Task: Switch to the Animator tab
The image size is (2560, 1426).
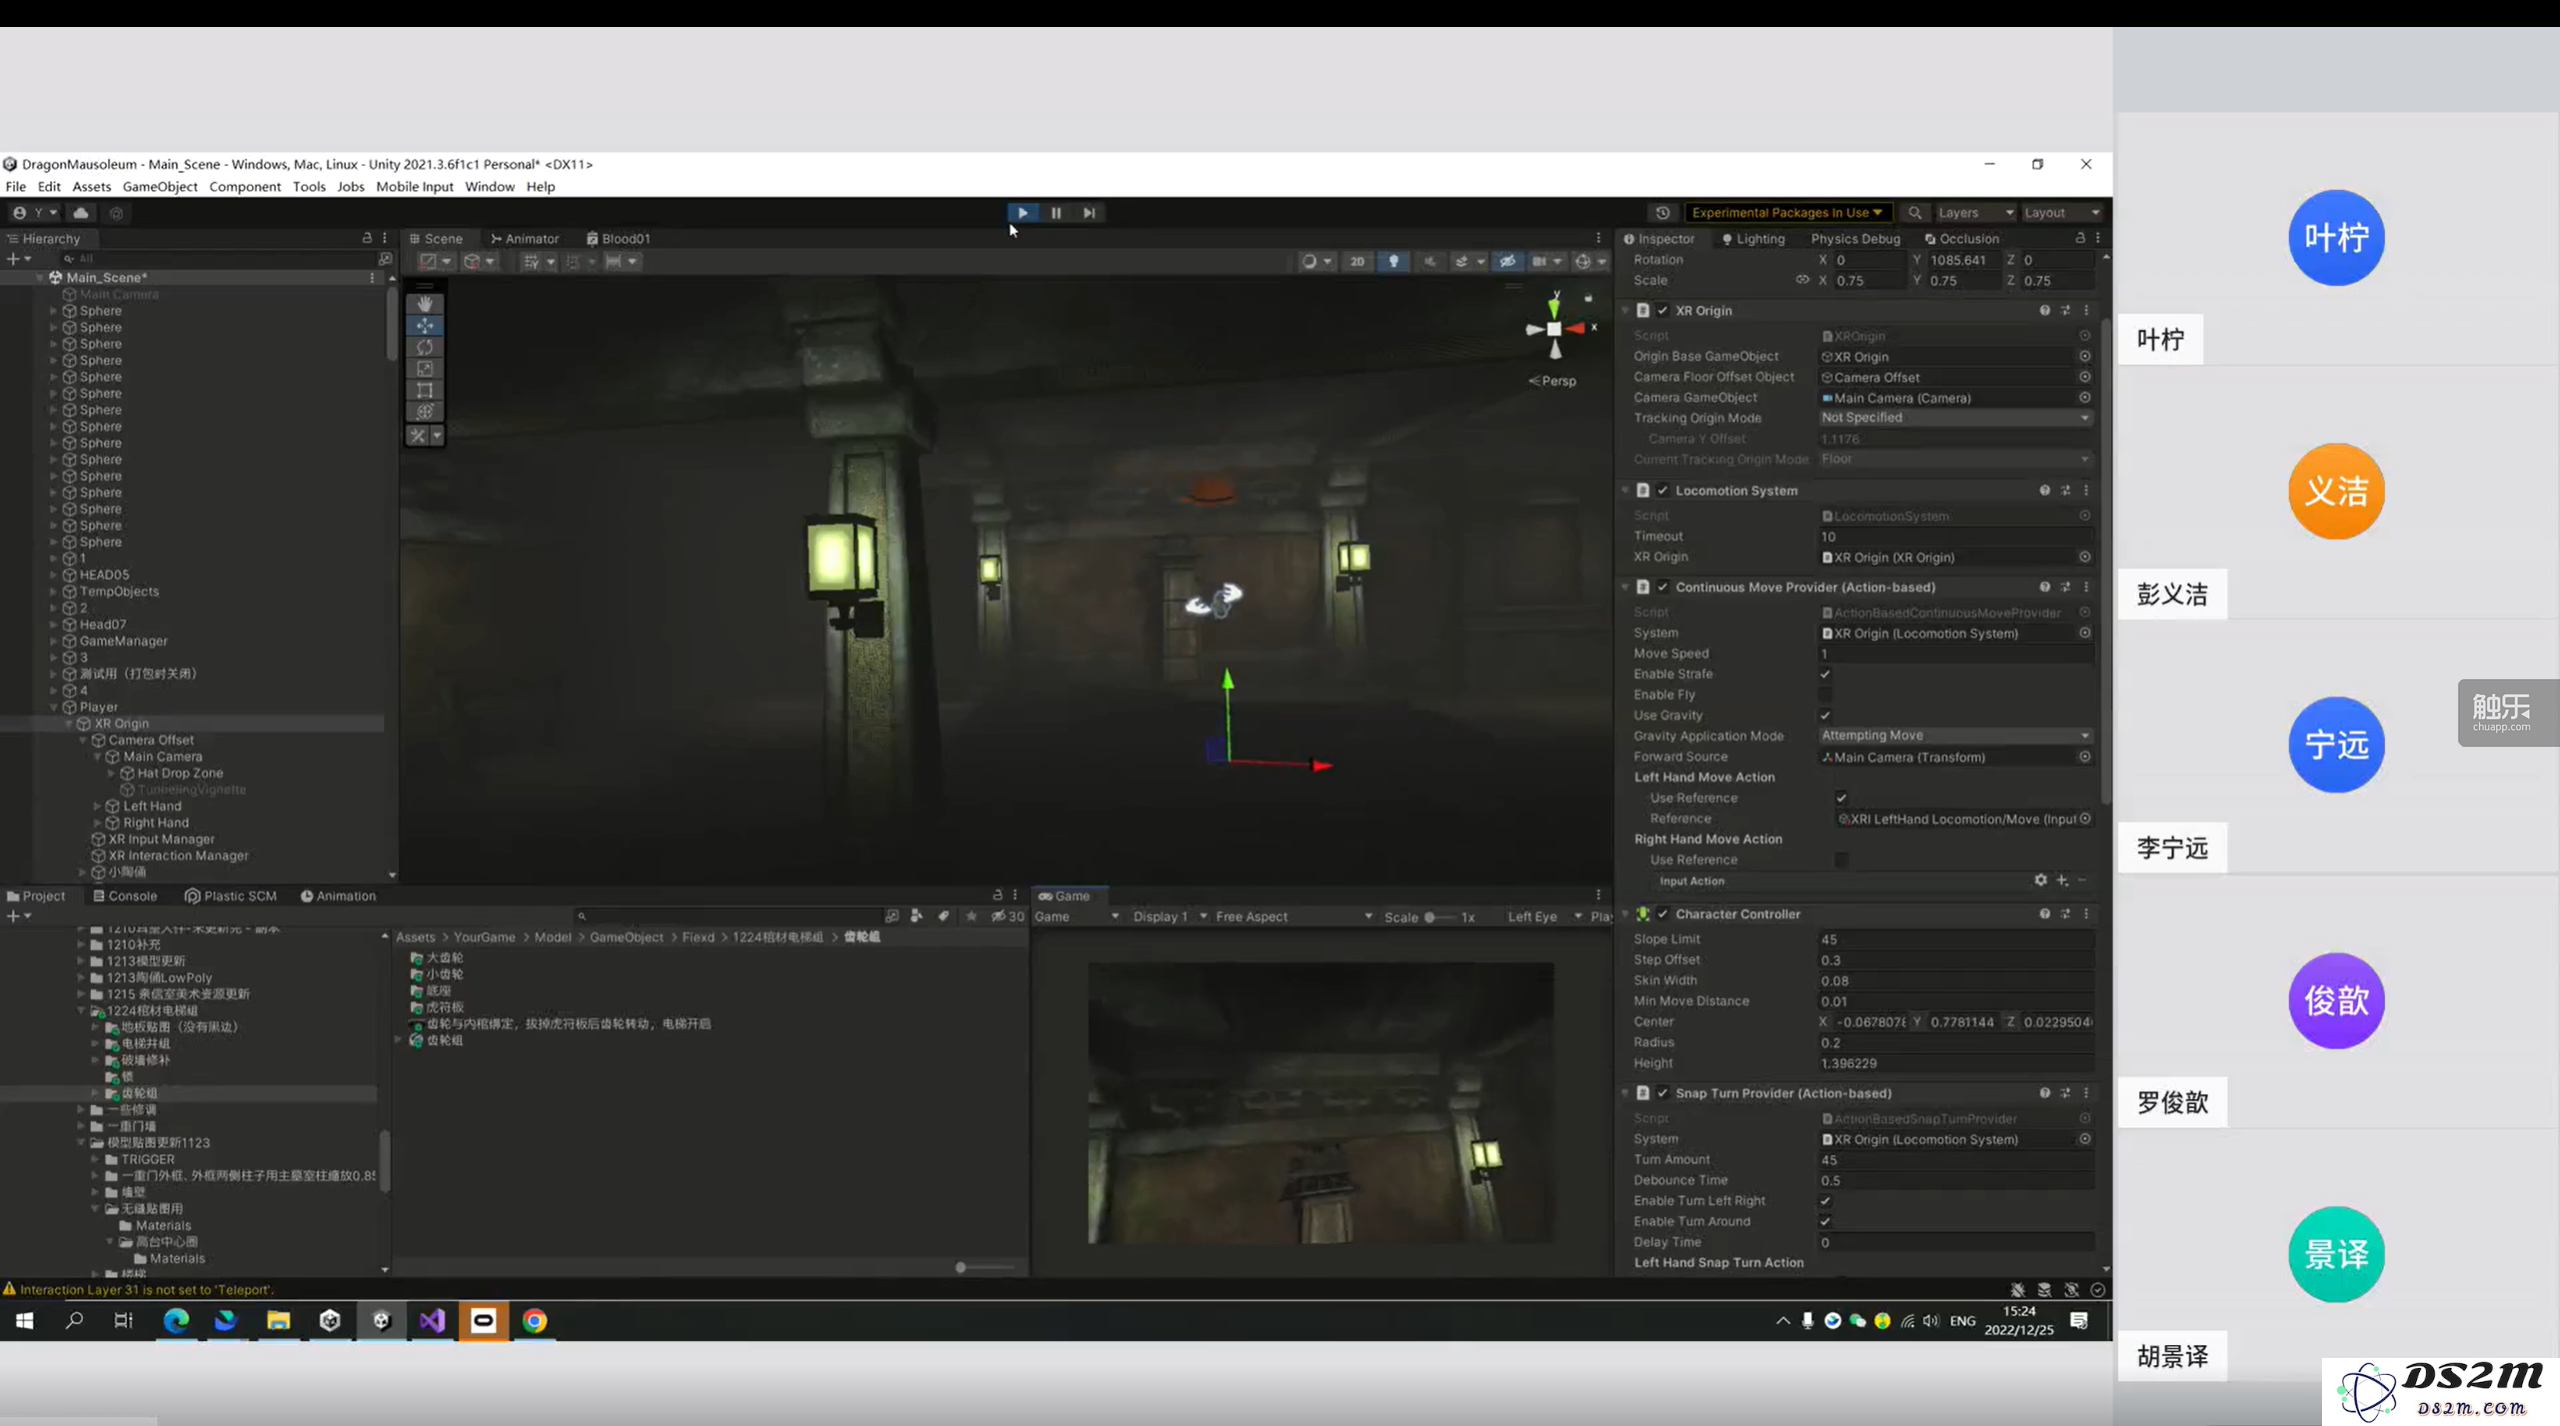Action: (x=525, y=238)
